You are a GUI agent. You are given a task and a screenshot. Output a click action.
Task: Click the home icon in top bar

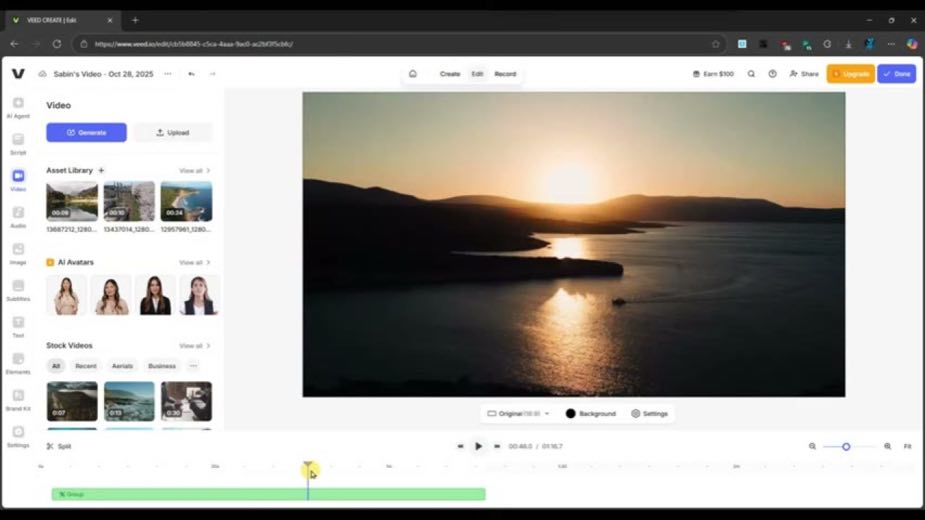tap(413, 74)
